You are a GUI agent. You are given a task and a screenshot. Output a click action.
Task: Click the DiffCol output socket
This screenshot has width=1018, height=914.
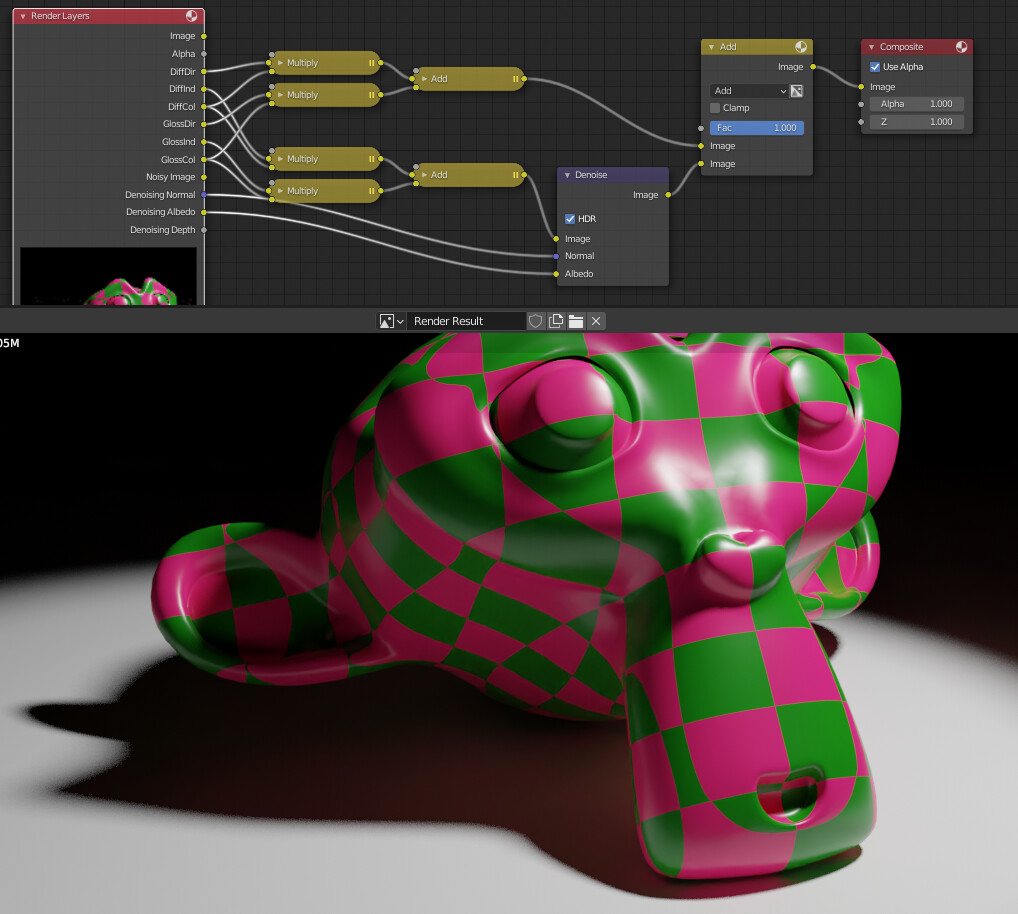(204, 106)
